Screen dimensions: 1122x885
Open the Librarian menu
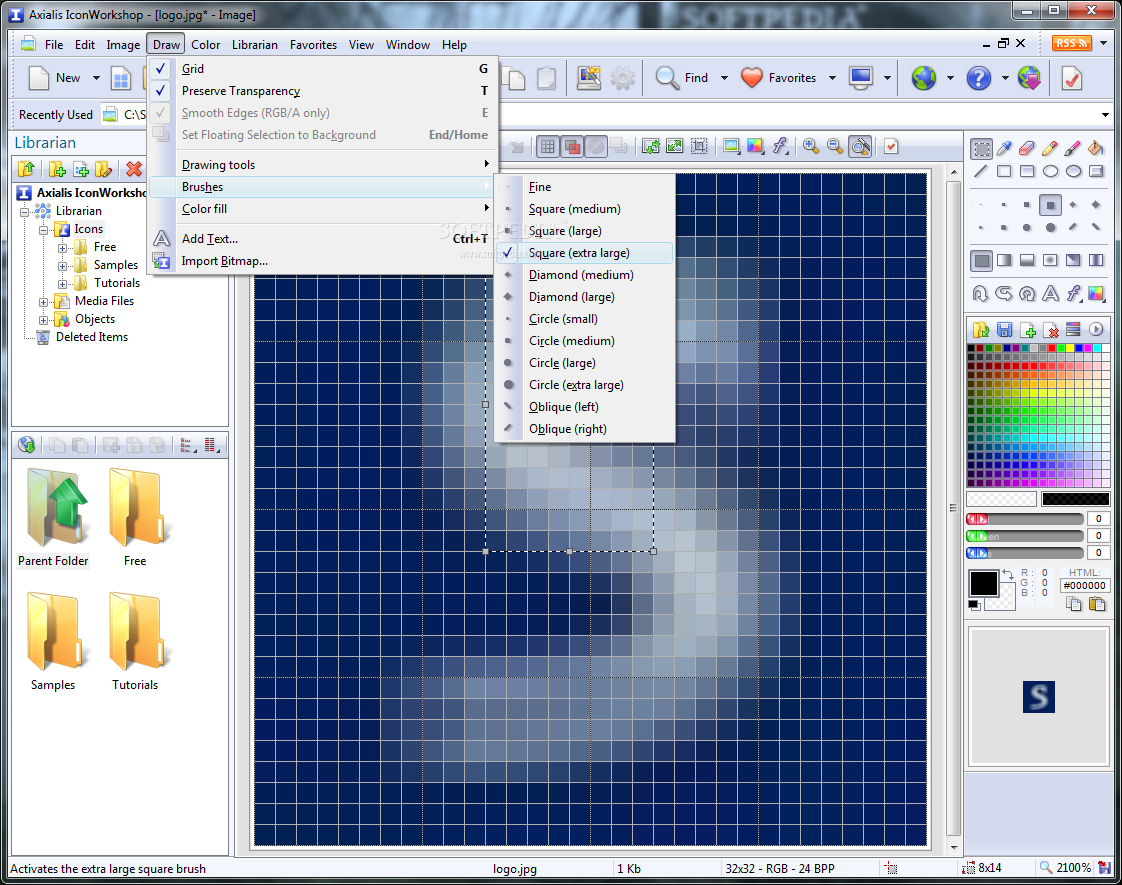[255, 44]
